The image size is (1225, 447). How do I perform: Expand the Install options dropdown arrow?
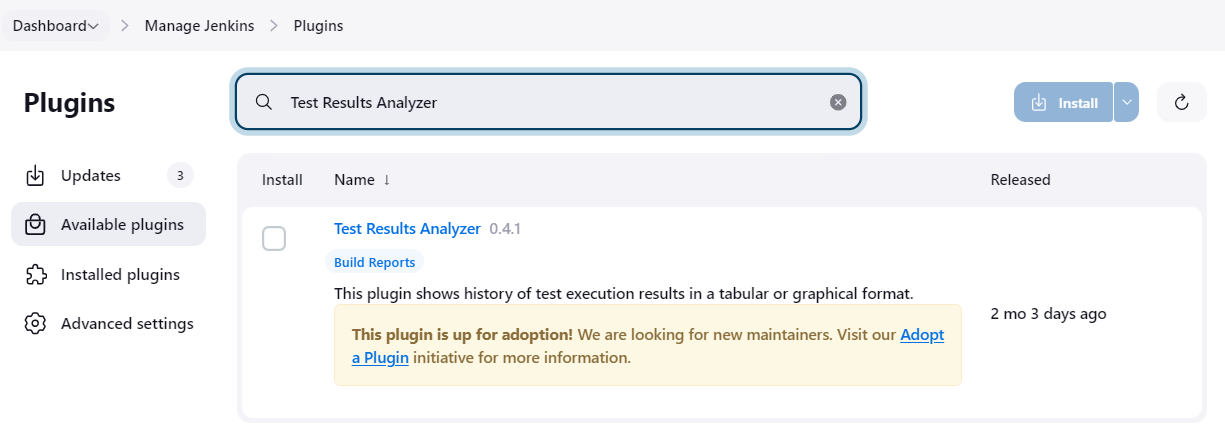tap(1127, 102)
